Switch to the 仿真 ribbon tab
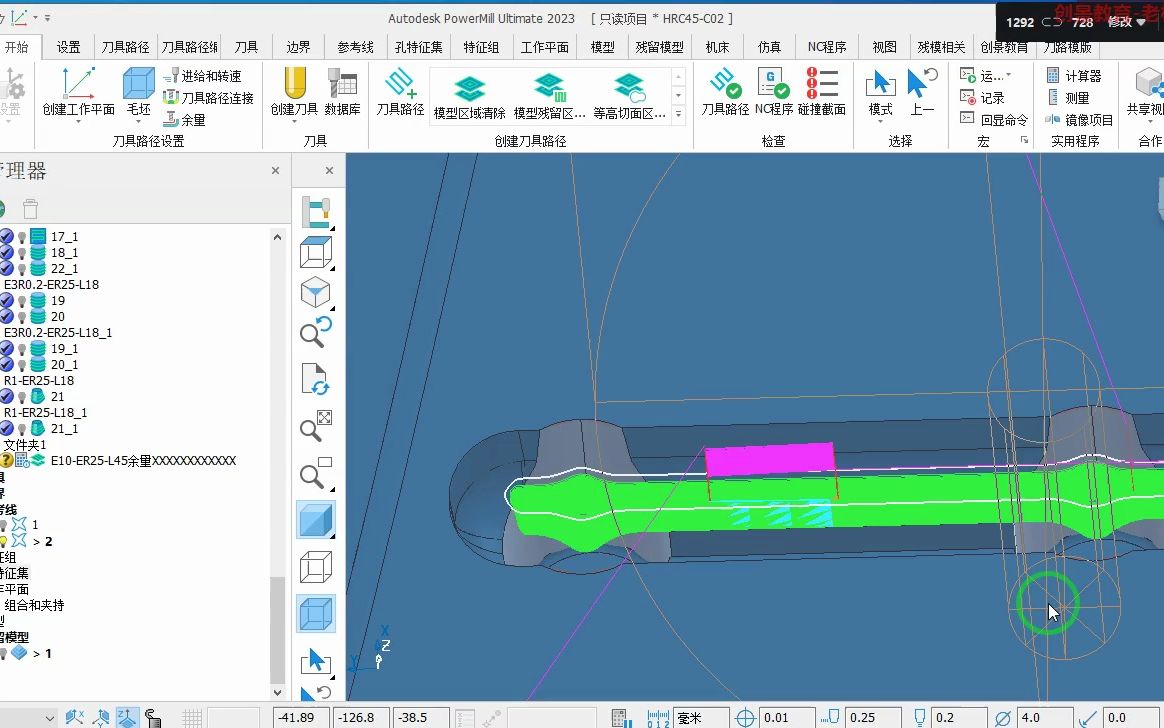The image size is (1164, 728). coord(769,47)
